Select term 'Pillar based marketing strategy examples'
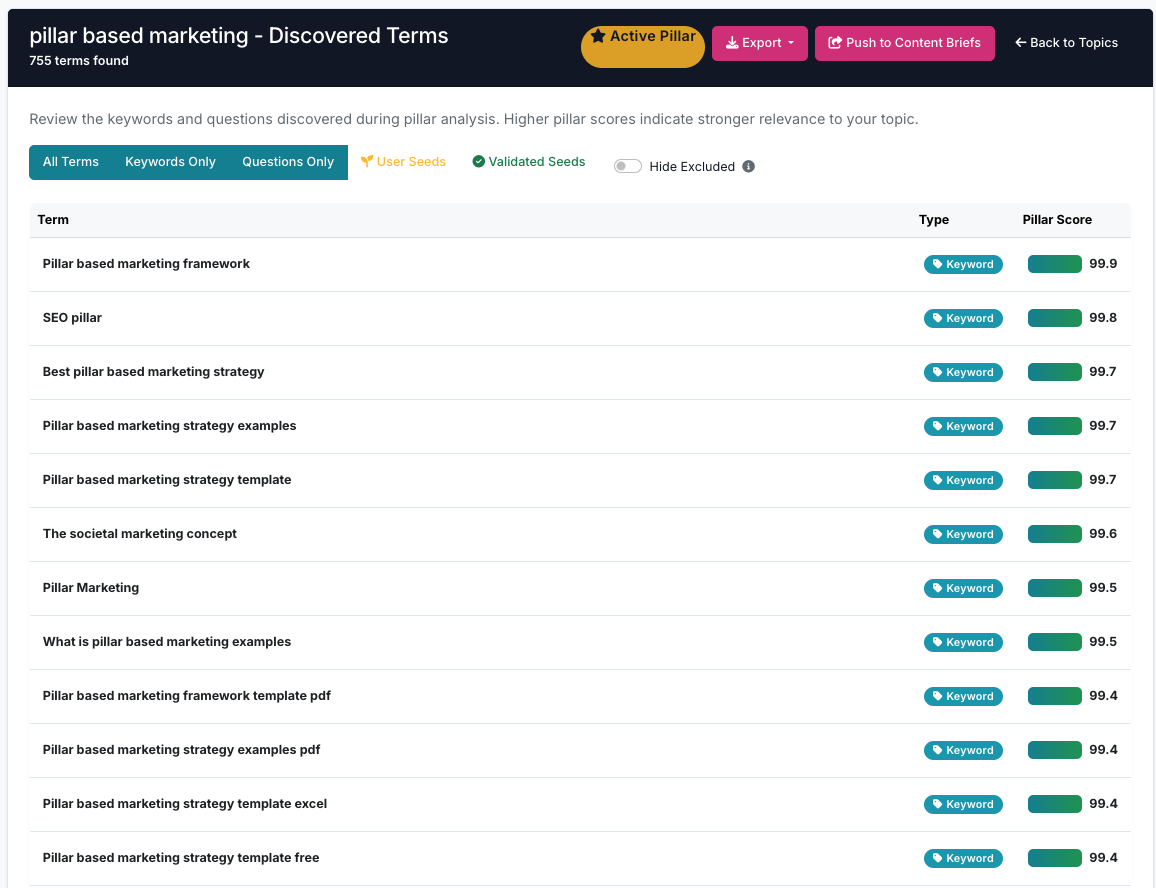The image size is (1156, 888). [170, 426]
